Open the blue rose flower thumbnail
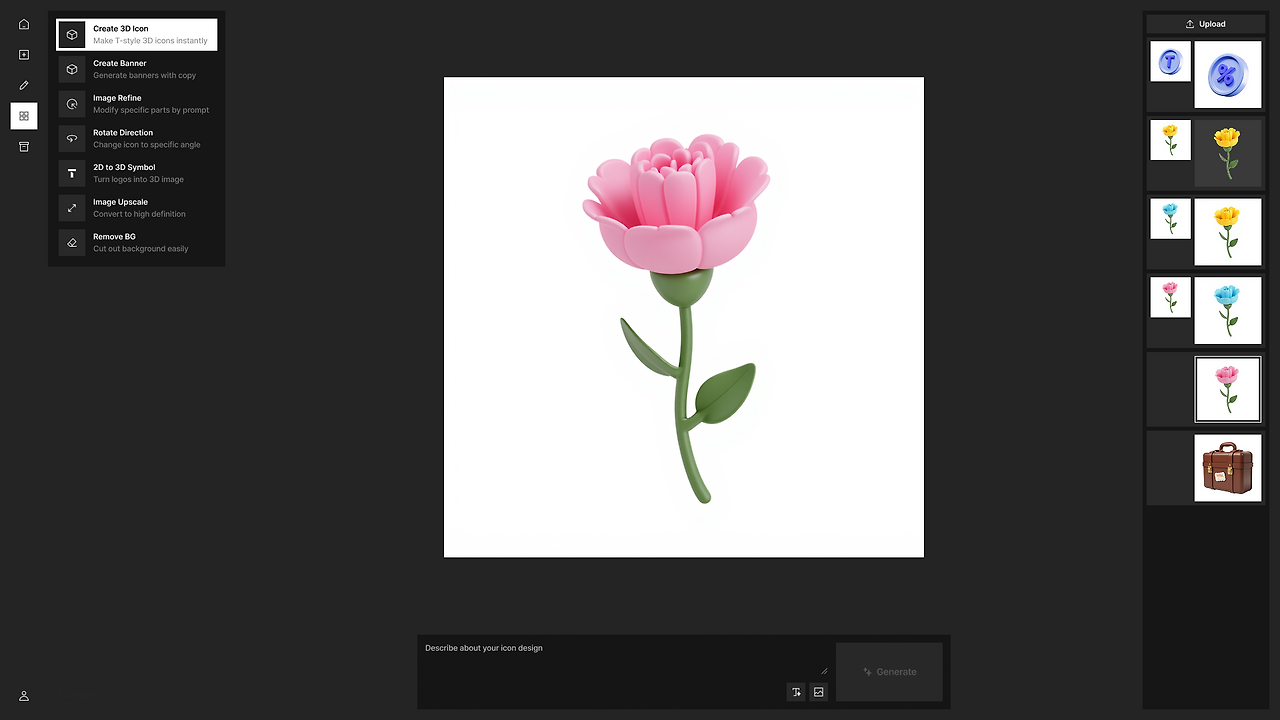 1228,310
